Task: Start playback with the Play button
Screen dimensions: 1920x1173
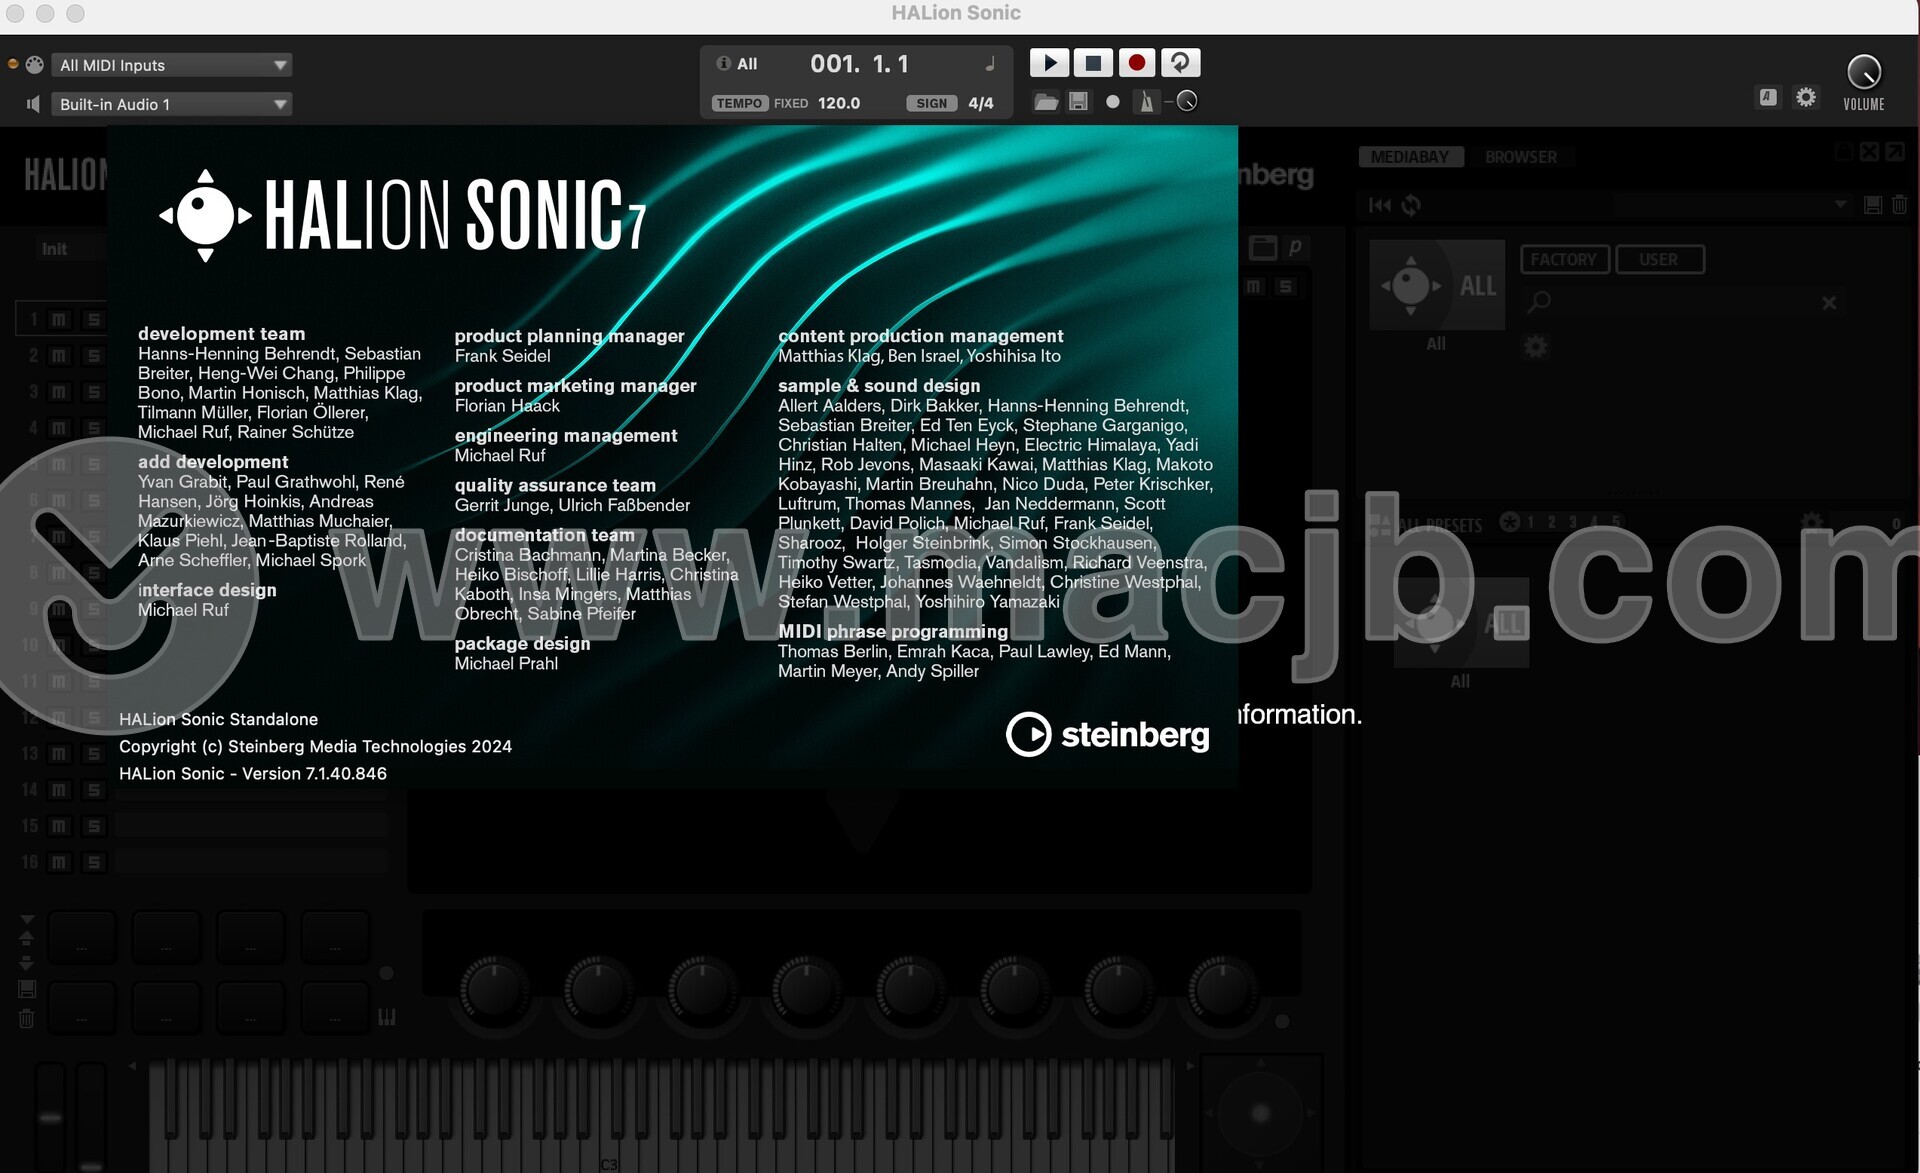Action: point(1049,63)
